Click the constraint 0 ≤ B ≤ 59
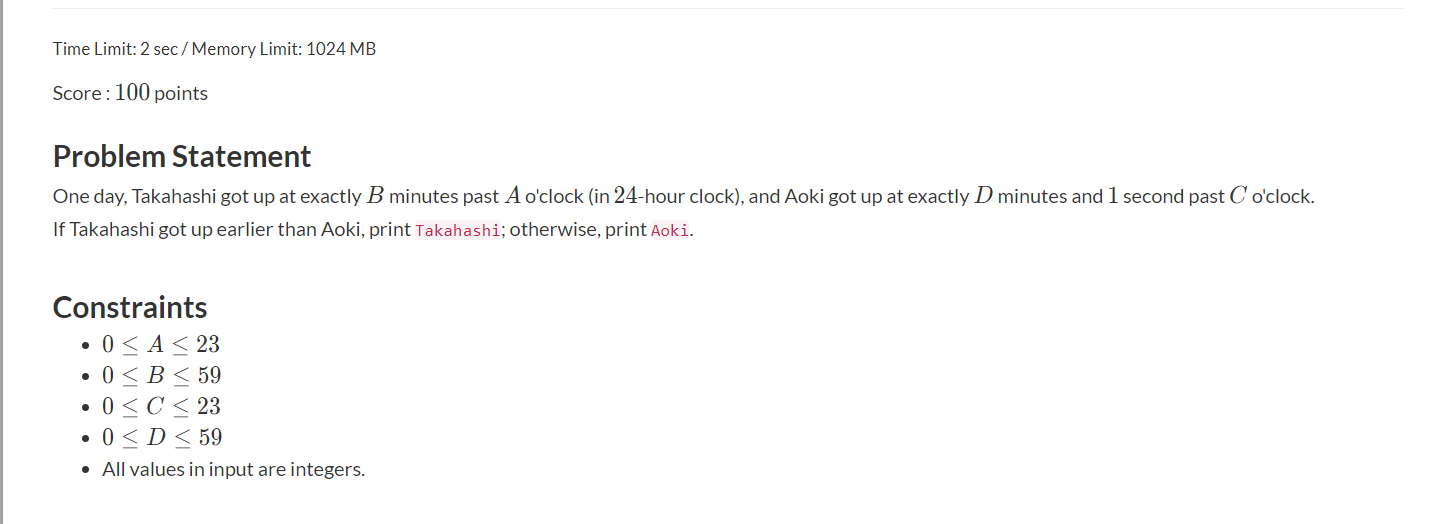Screen dimensions: 1449x524 point(161,376)
